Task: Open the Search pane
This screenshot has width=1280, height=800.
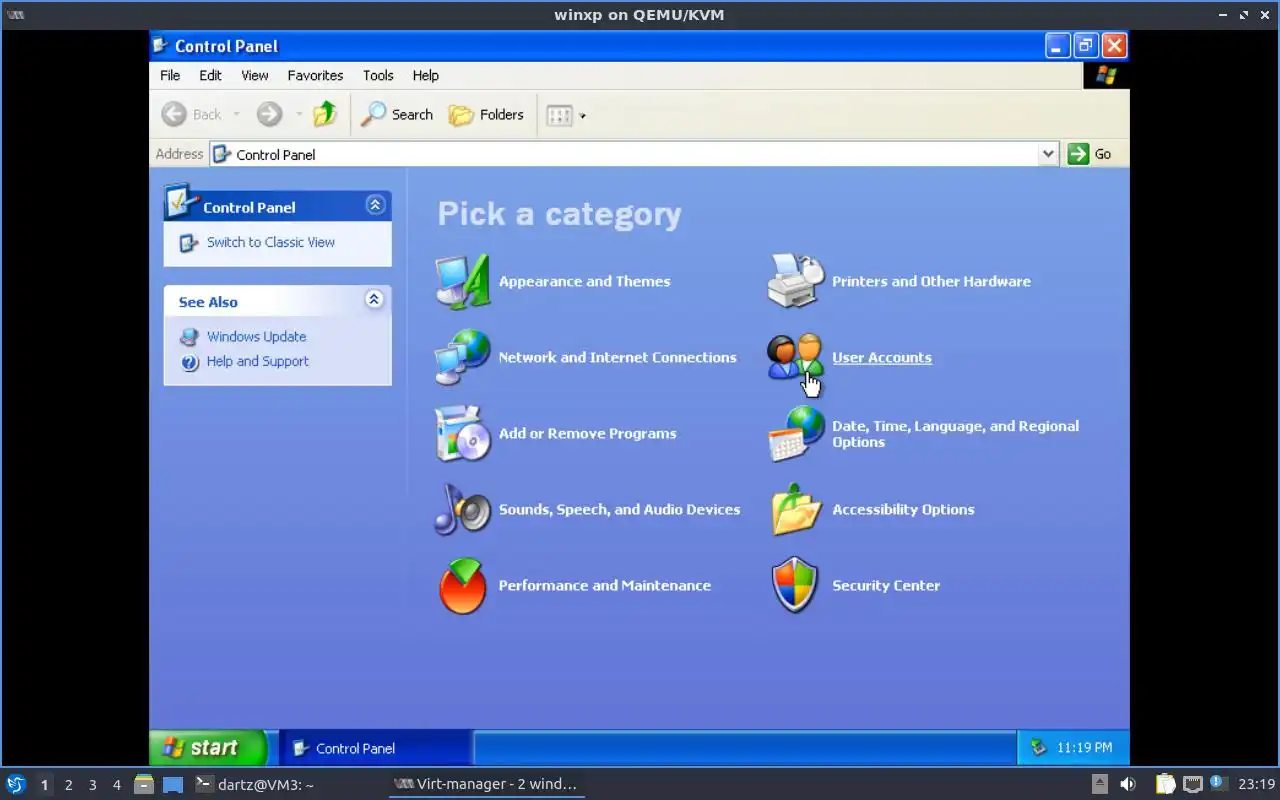Action: (x=397, y=115)
